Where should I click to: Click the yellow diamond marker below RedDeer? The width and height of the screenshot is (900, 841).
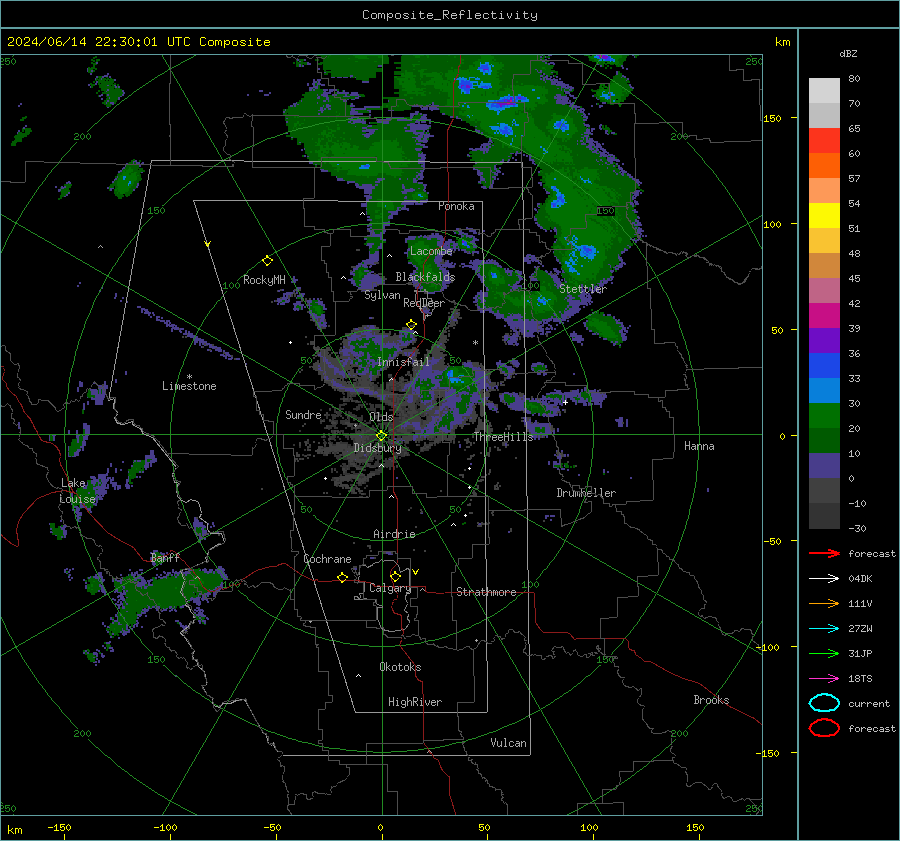411,325
